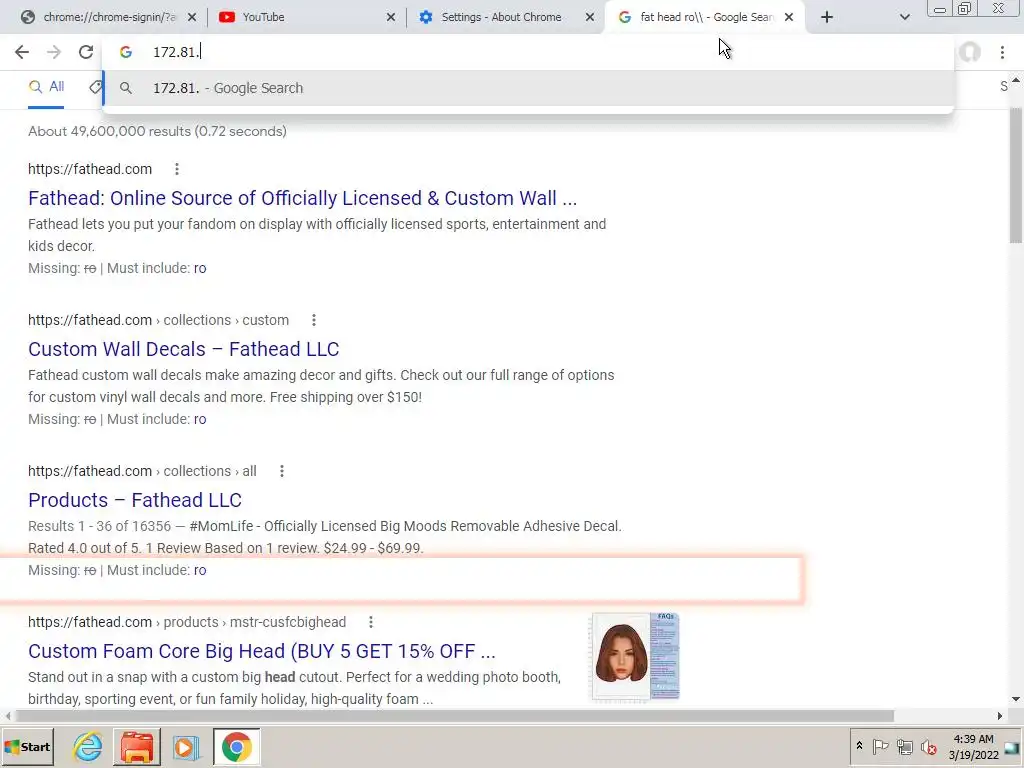Viewport: 1024px width, 768px height.
Task: Close the Settings - About Chrome tab
Action: [590, 18]
